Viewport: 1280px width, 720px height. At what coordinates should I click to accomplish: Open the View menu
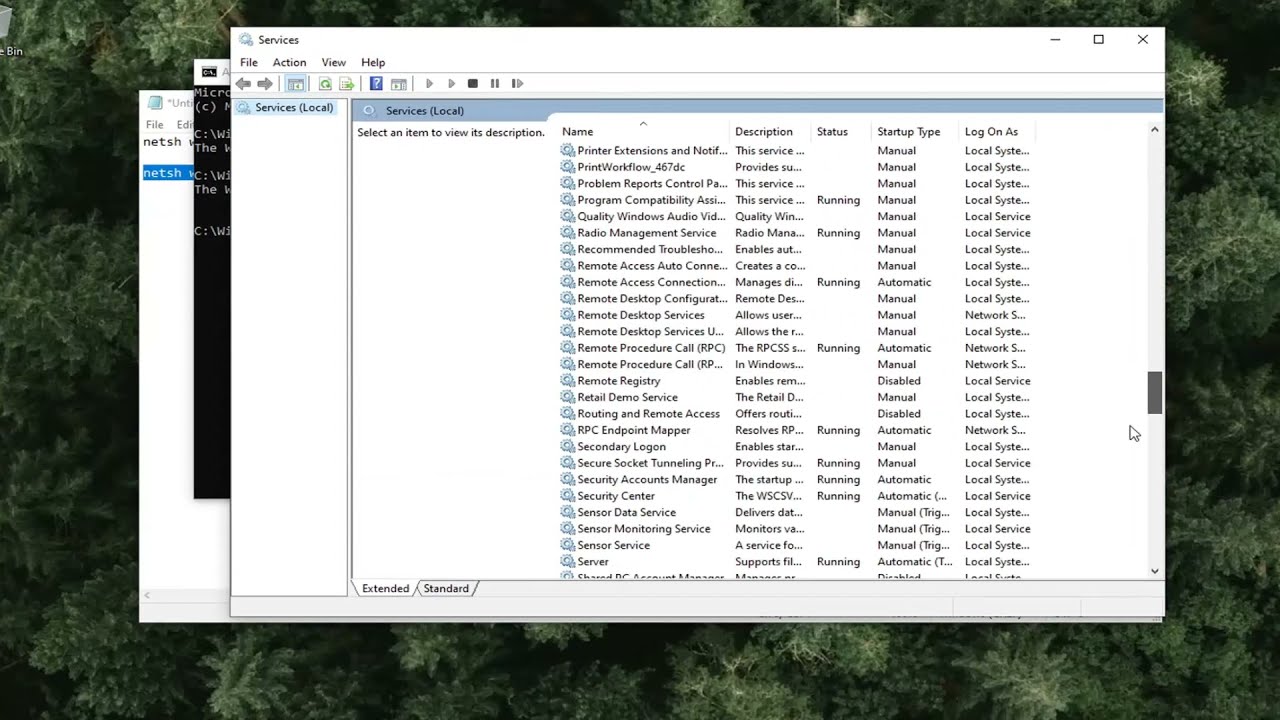333,62
